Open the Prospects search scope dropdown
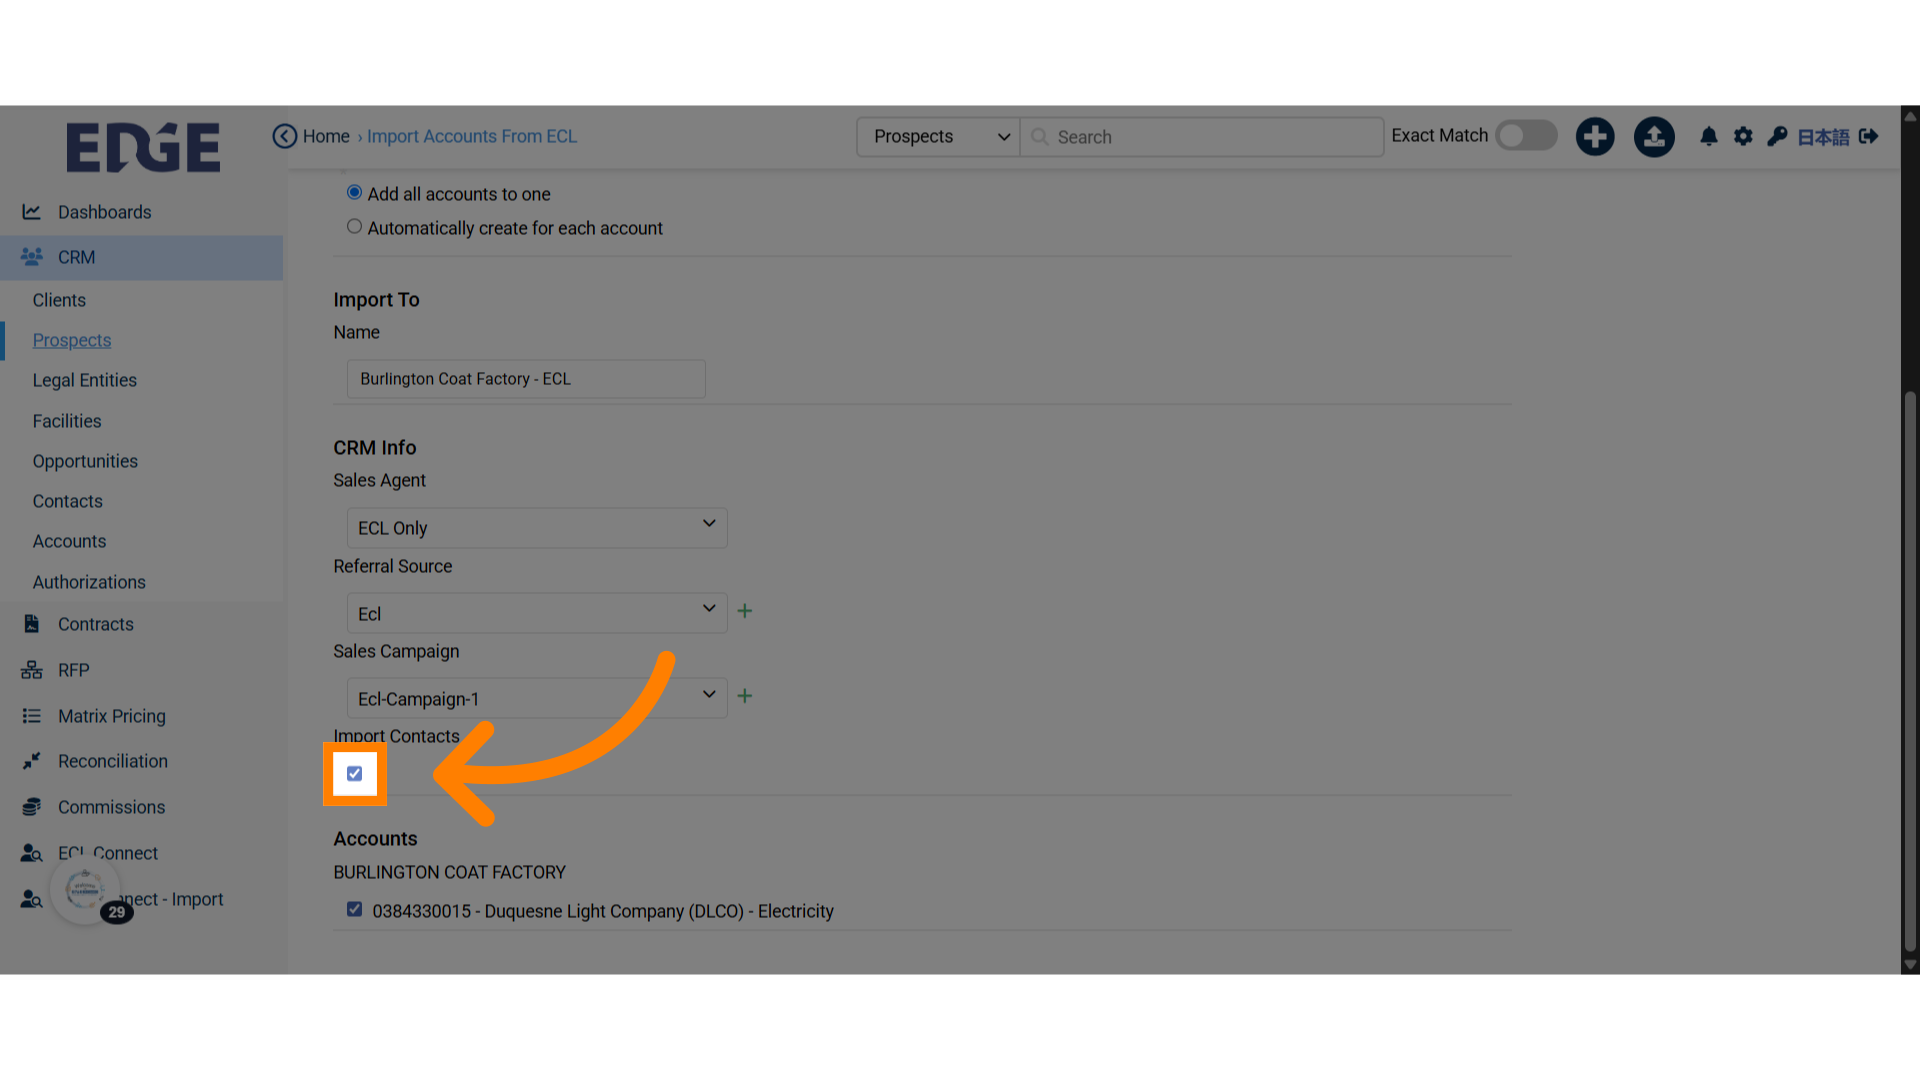The width and height of the screenshot is (1920, 1080). [x=938, y=137]
